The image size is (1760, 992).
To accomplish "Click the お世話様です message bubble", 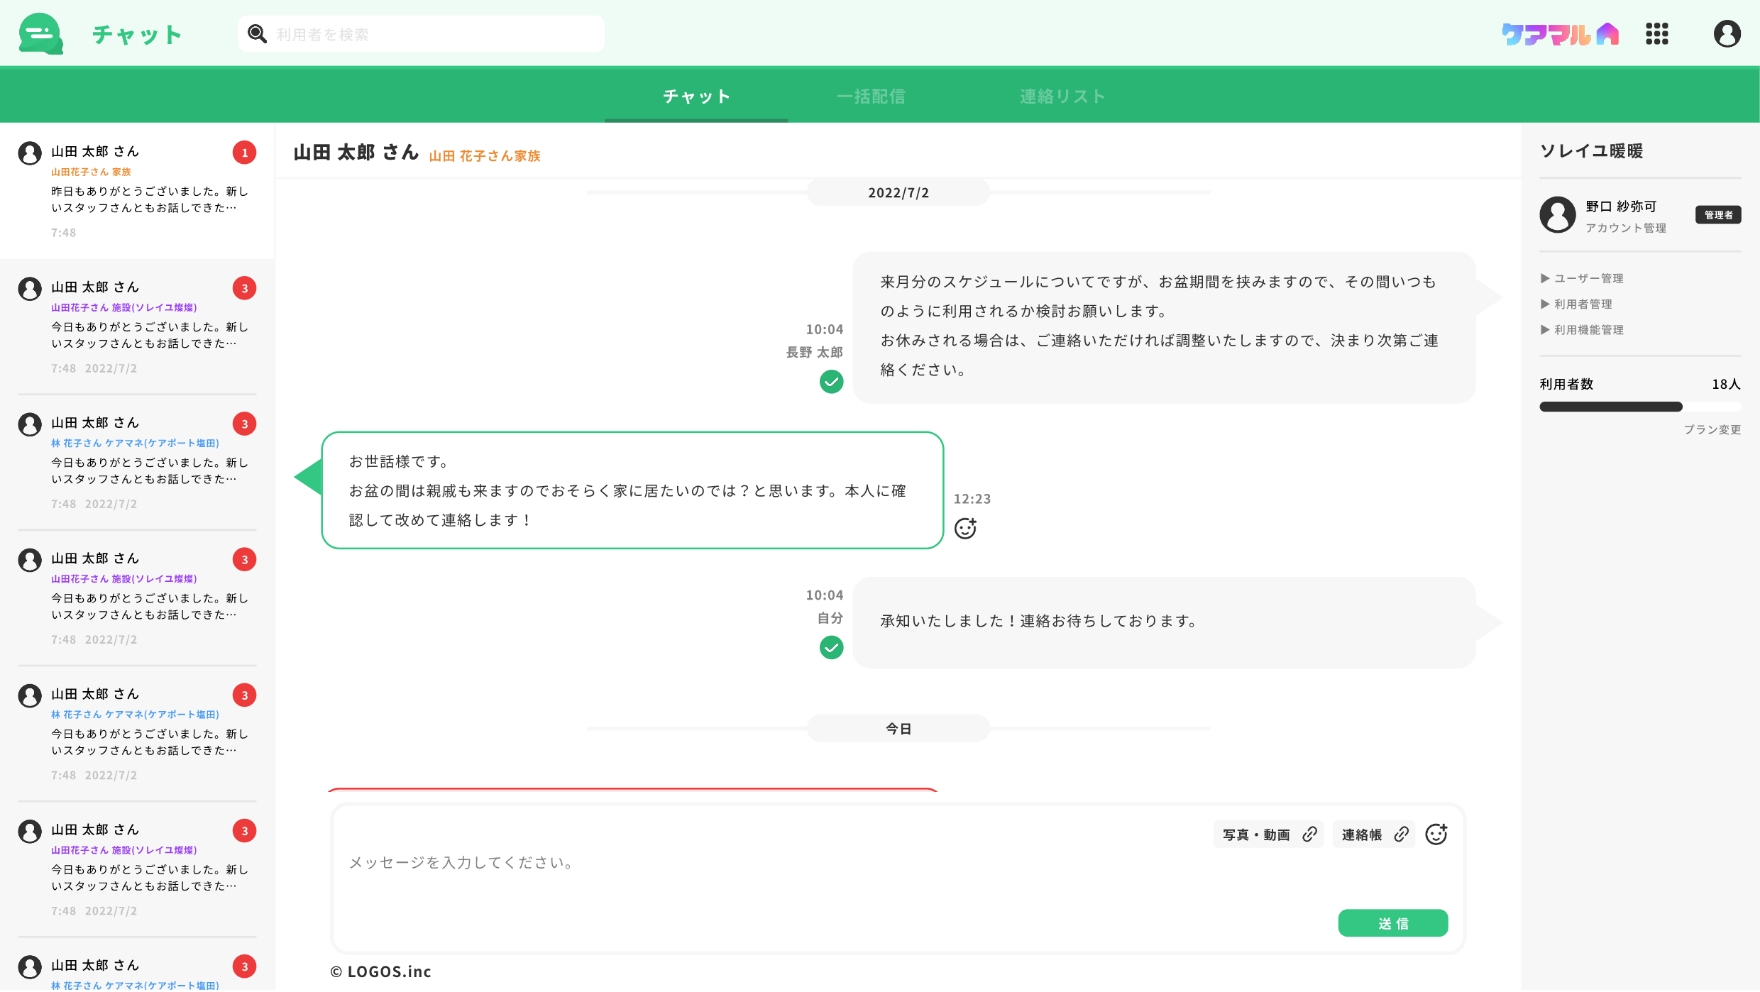I will pyautogui.click(x=632, y=490).
